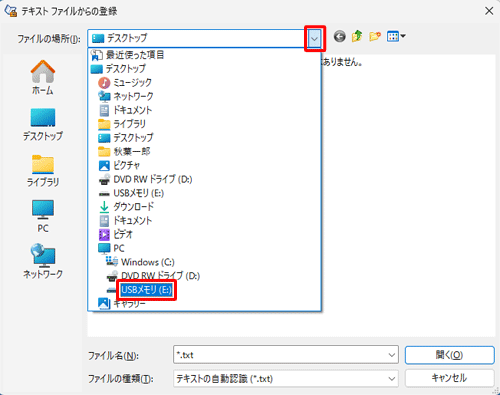Select ダウンロード in the location list
This screenshot has height=395, width=500.
pos(205,207)
